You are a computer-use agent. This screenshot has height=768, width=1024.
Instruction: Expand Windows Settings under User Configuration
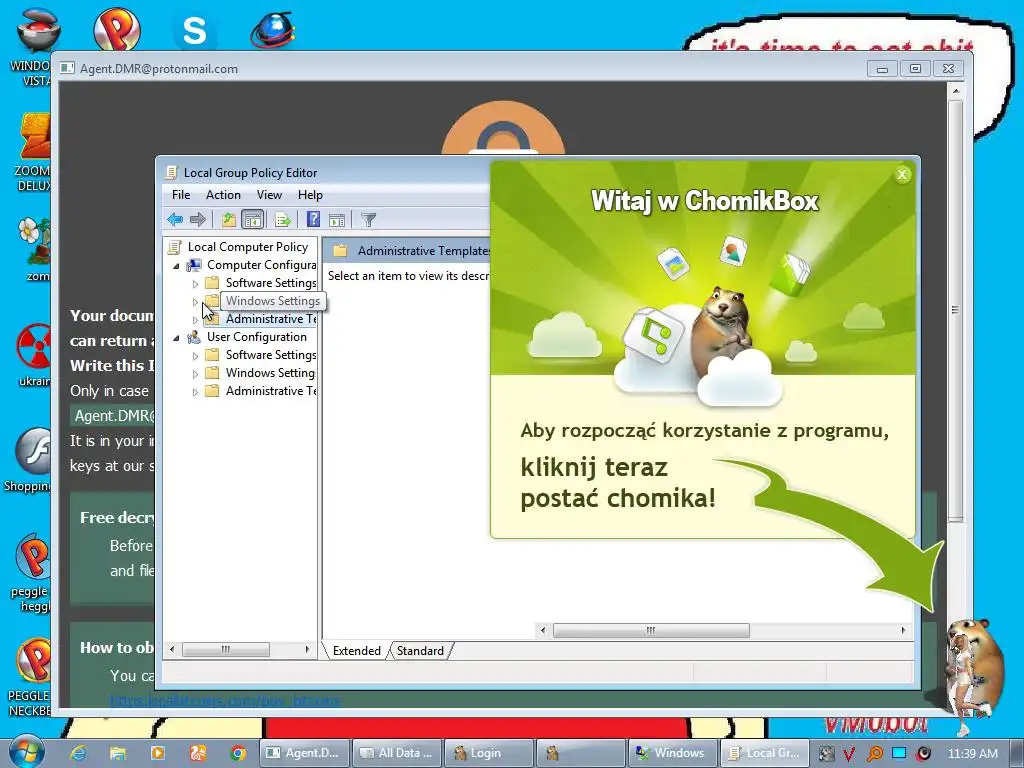pyautogui.click(x=195, y=374)
